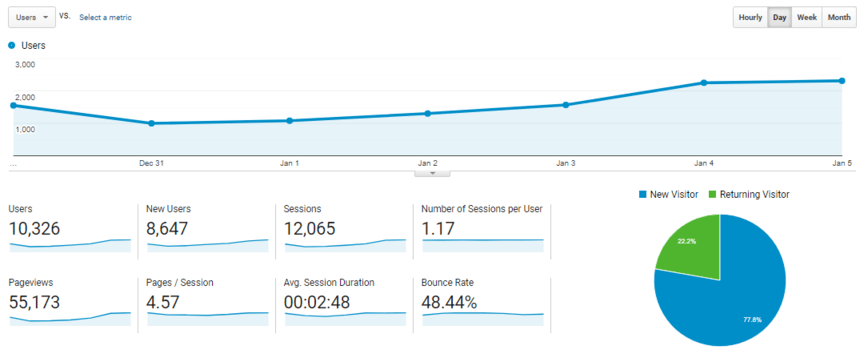864x362 pixels.
Task: Select the Jan 3 data point
Action: coord(565,105)
